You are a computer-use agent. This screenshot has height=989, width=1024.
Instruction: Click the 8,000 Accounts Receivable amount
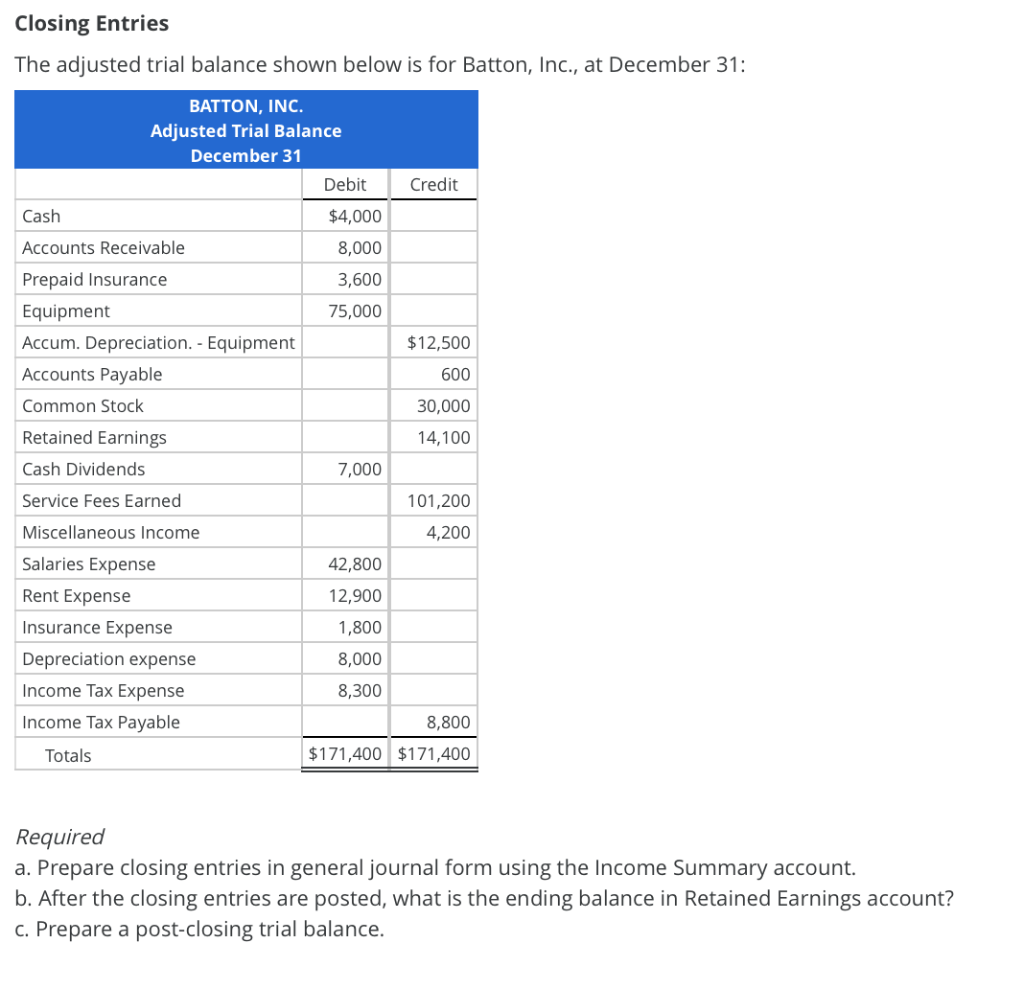pos(359,248)
